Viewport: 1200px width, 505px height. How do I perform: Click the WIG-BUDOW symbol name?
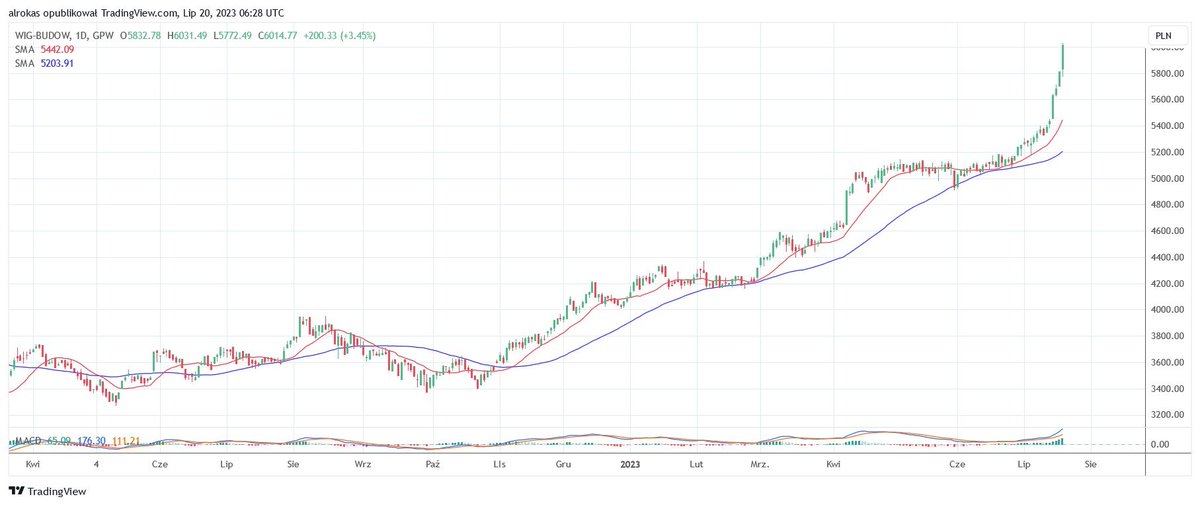point(44,36)
